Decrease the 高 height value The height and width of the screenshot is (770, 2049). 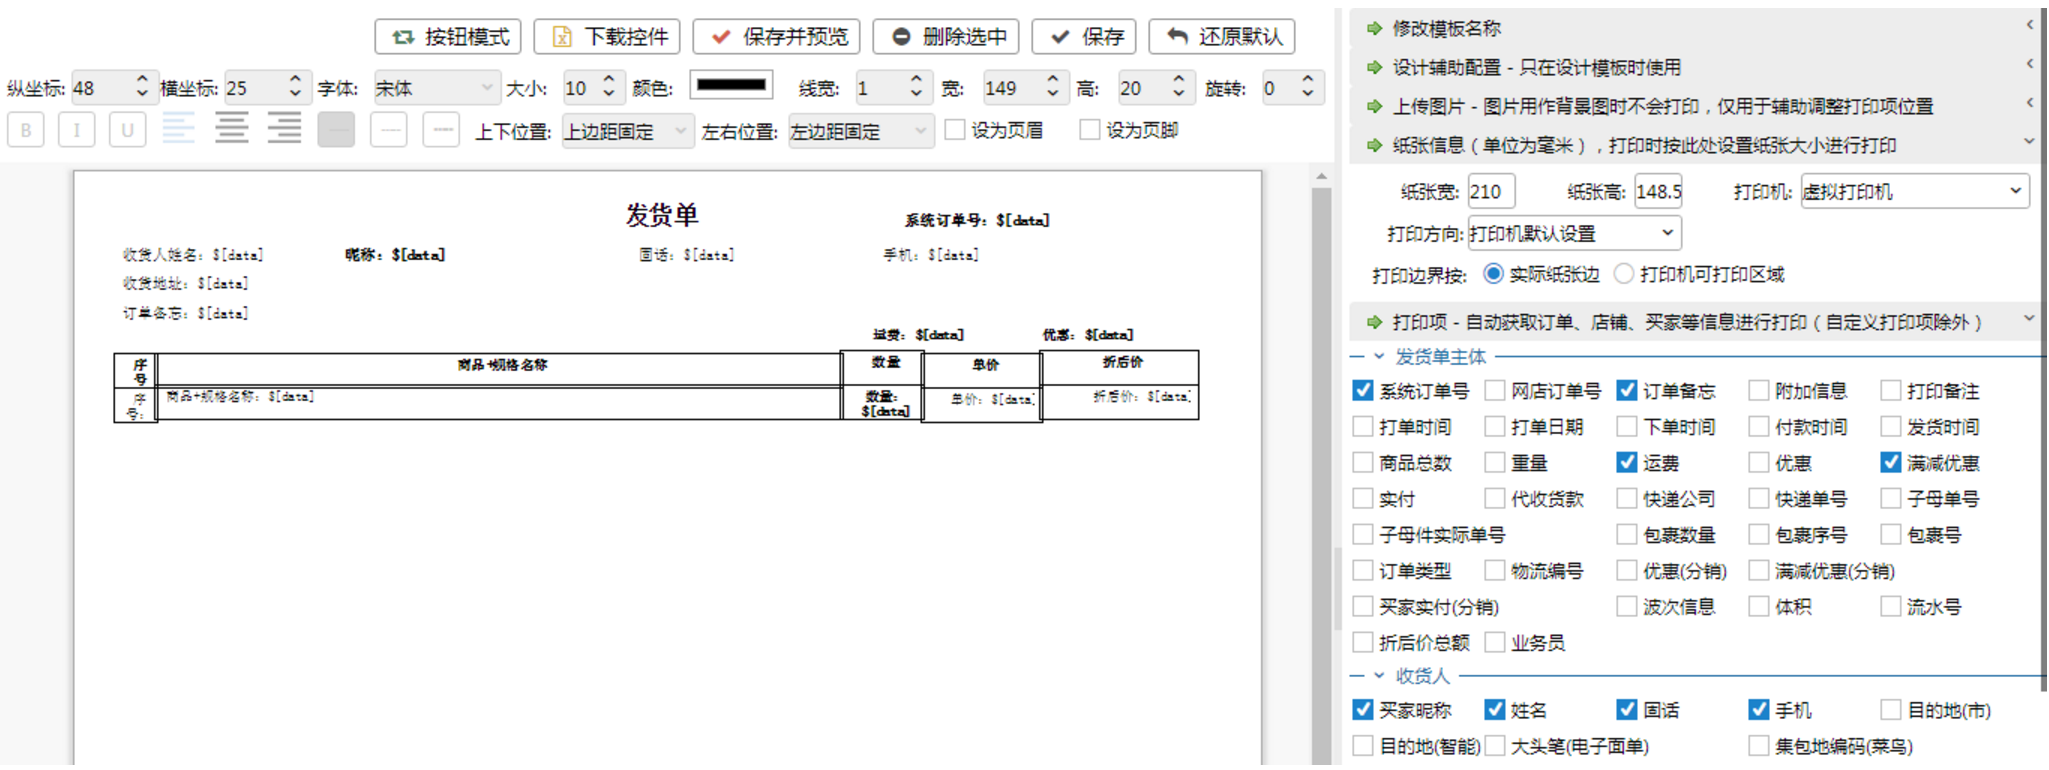(x=1179, y=96)
